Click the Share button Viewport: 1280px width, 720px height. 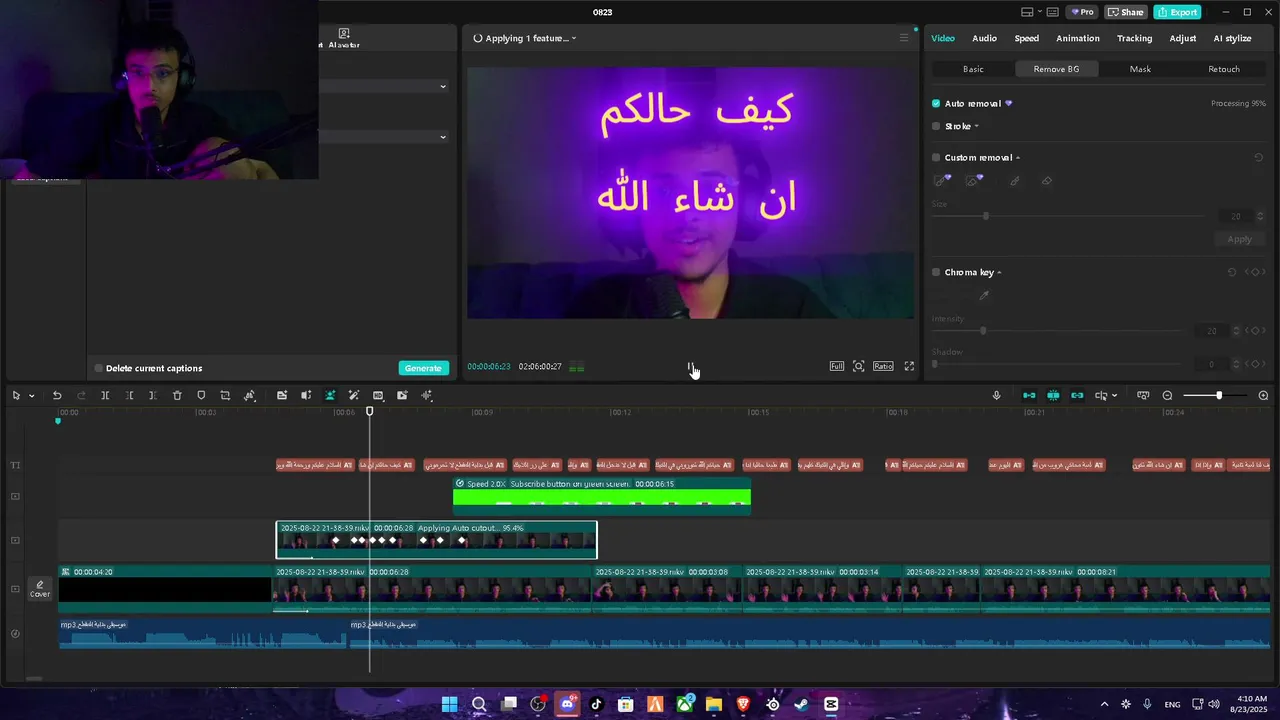[x=1126, y=12]
